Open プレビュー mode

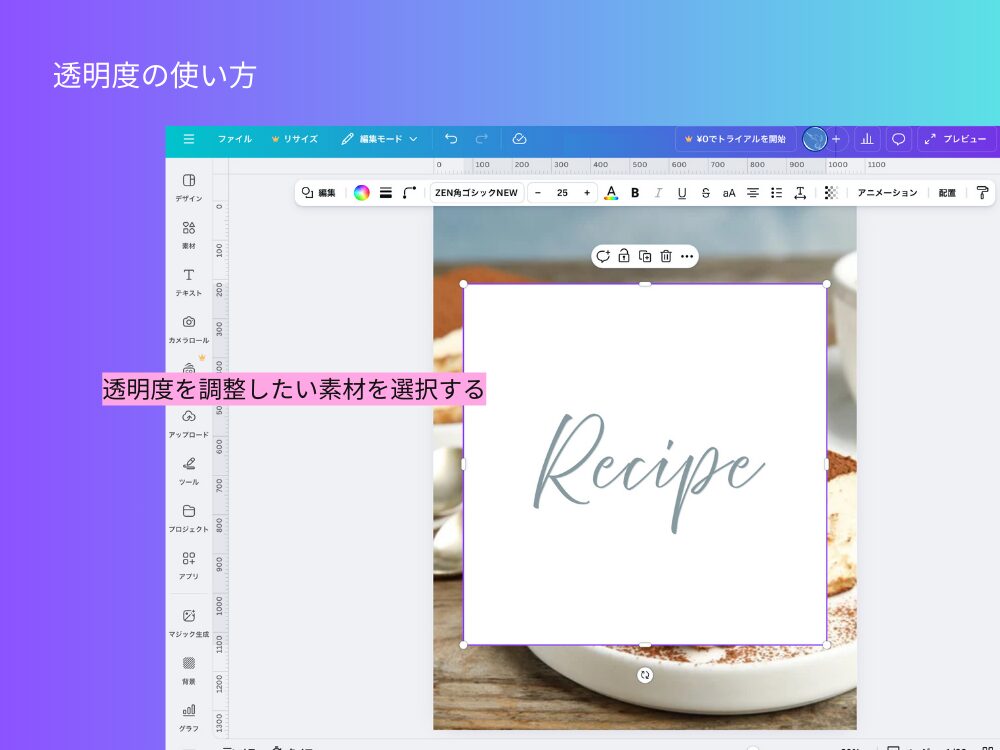click(x=955, y=139)
